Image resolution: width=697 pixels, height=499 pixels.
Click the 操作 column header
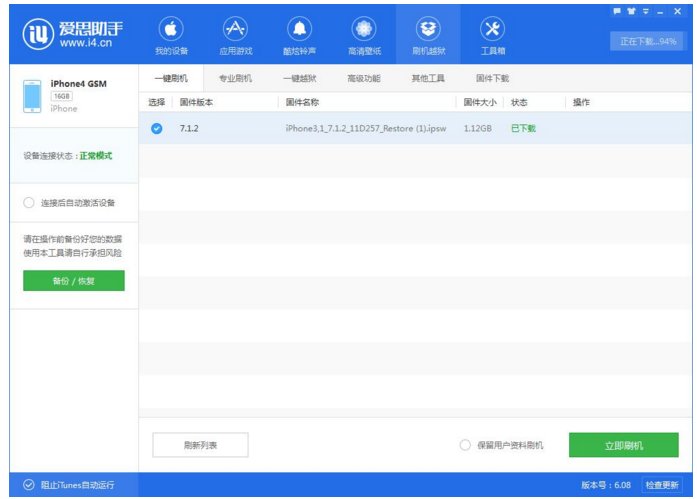coord(581,102)
